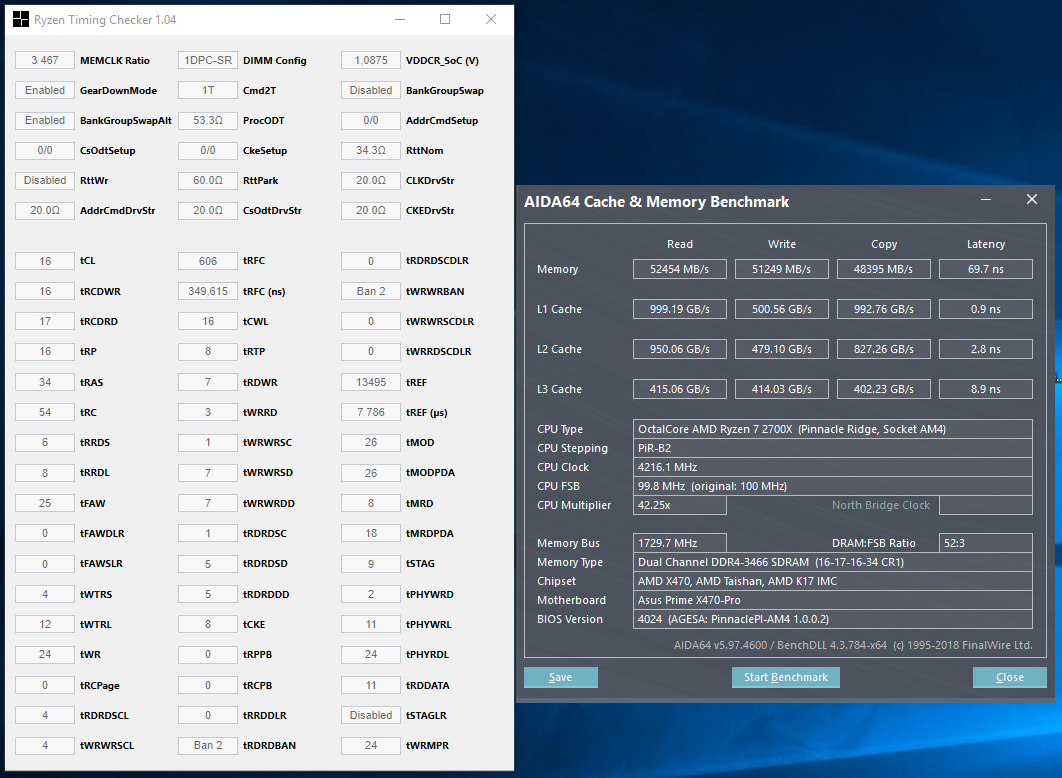Click Start Benchmark button
1062x778 pixels.
786,677
